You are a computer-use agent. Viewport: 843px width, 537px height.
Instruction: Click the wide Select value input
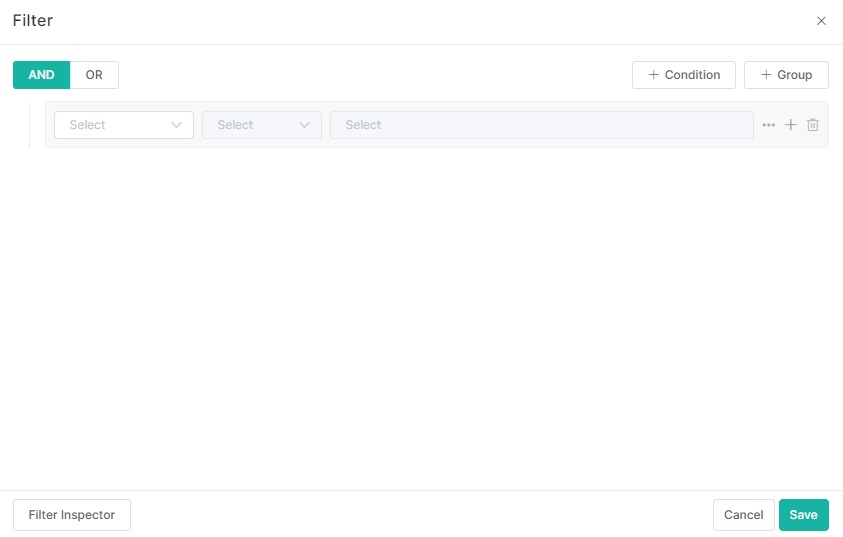pos(541,125)
